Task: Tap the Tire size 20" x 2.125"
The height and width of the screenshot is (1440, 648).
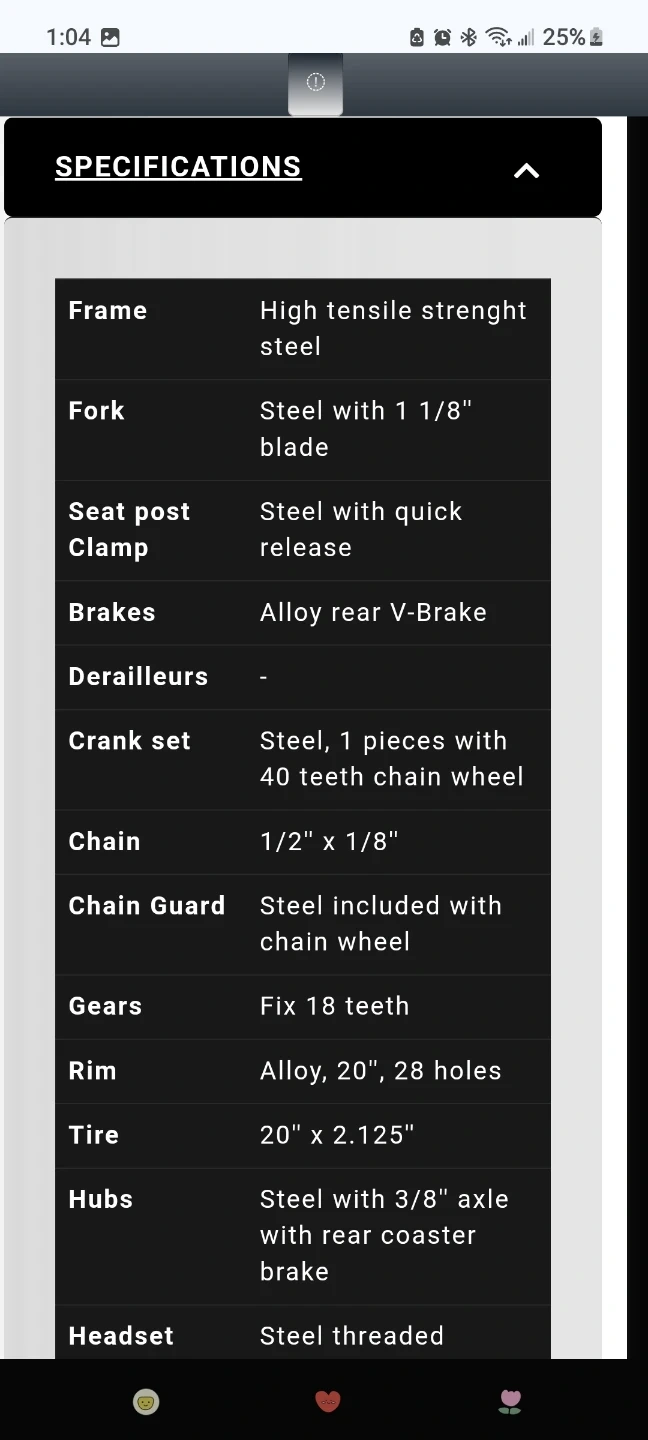Action: (x=337, y=1135)
